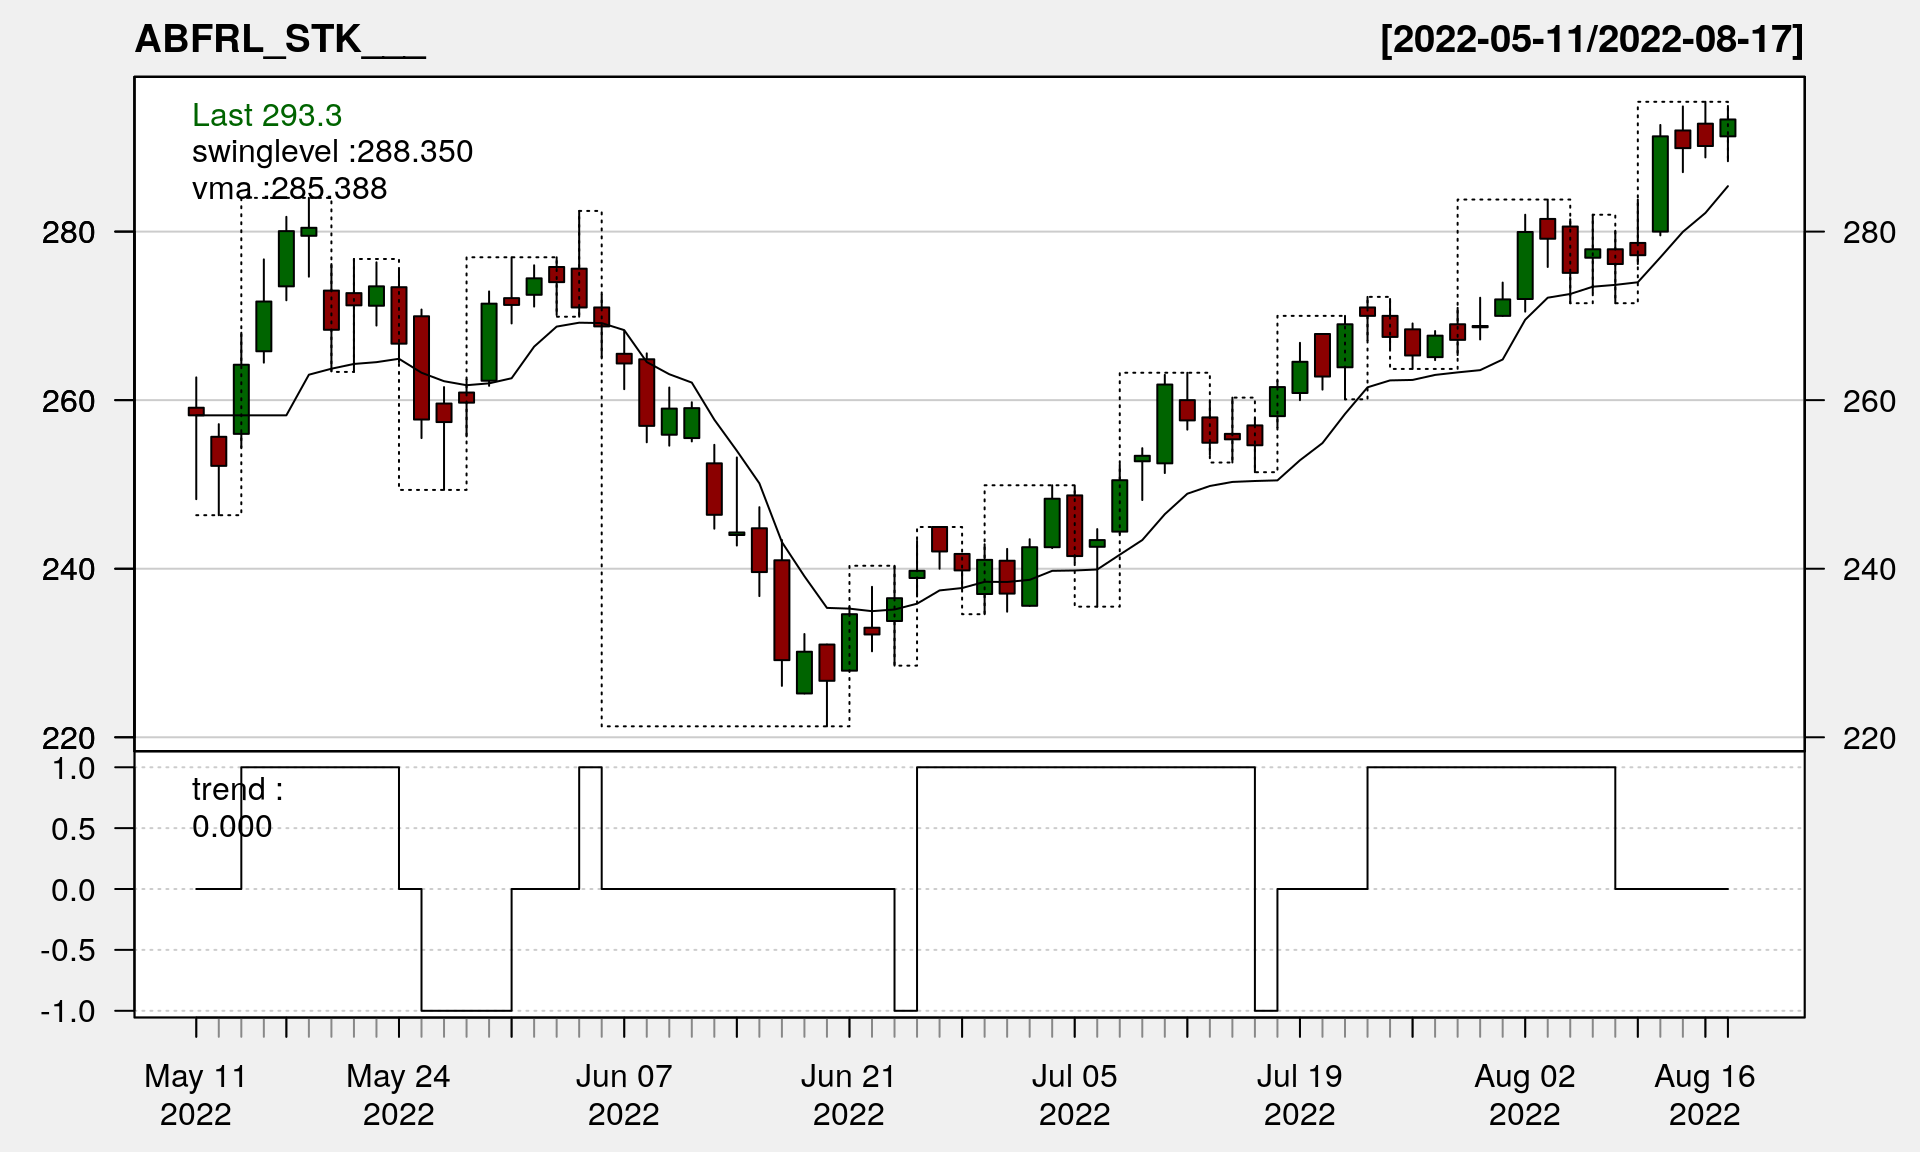Viewport: 1920px width, 1152px height.
Task: Click the 1.0 trend axis label
Action: pyautogui.click(x=74, y=768)
